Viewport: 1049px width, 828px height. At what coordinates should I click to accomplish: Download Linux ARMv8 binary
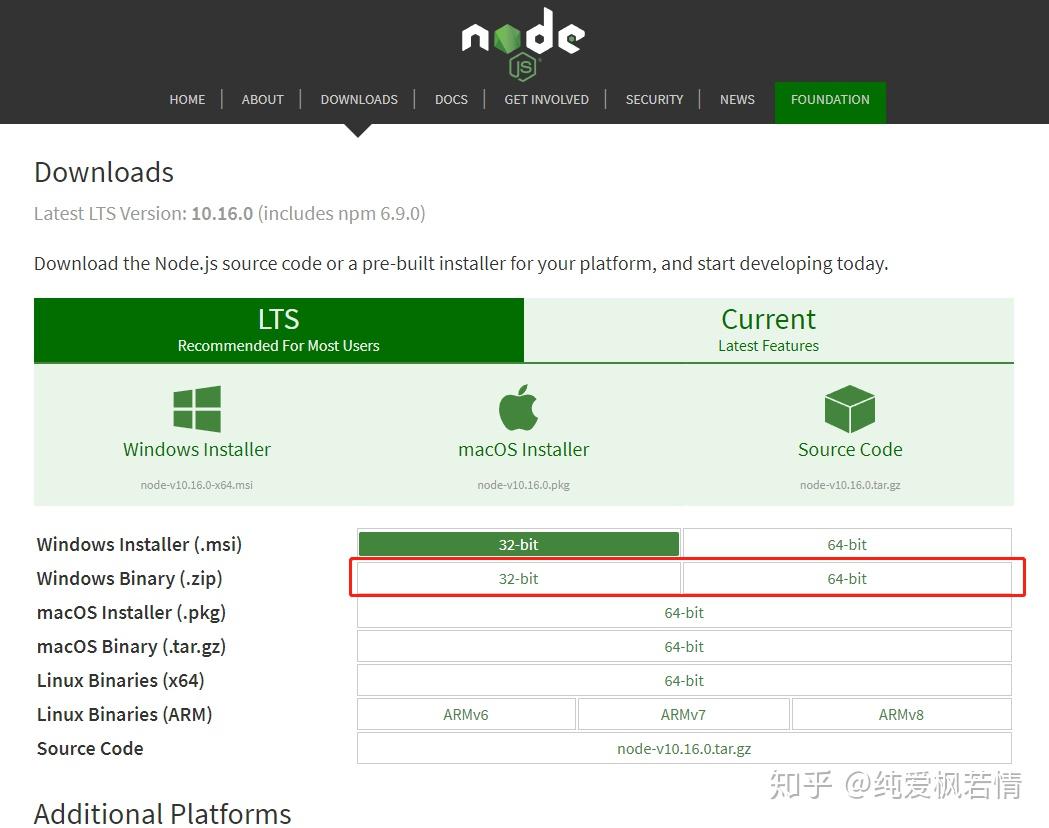(x=901, y=715)
